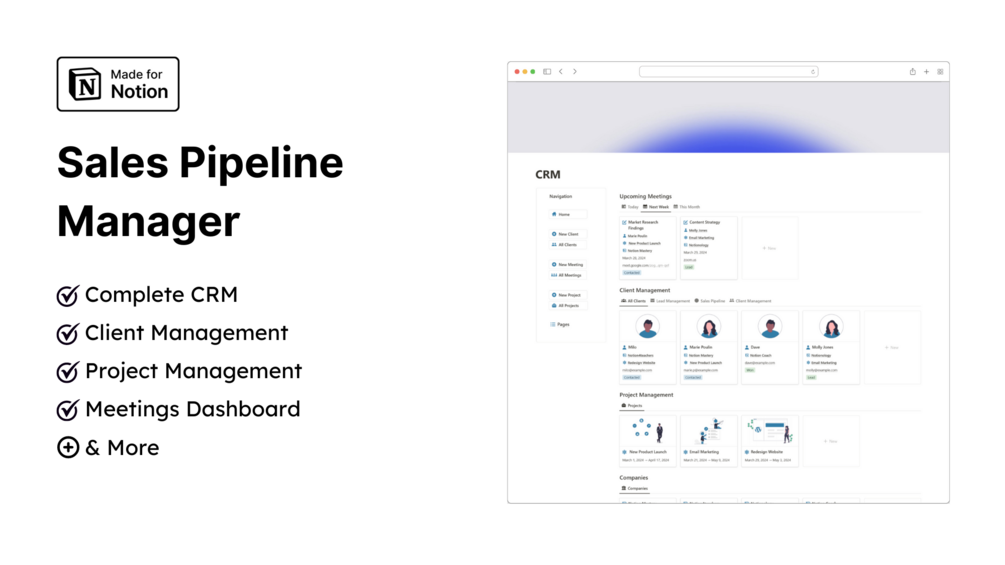The width and height of the screenshot is (1005, 565).
Task: Click New Project in Navigation
Action: click(568, 295)
